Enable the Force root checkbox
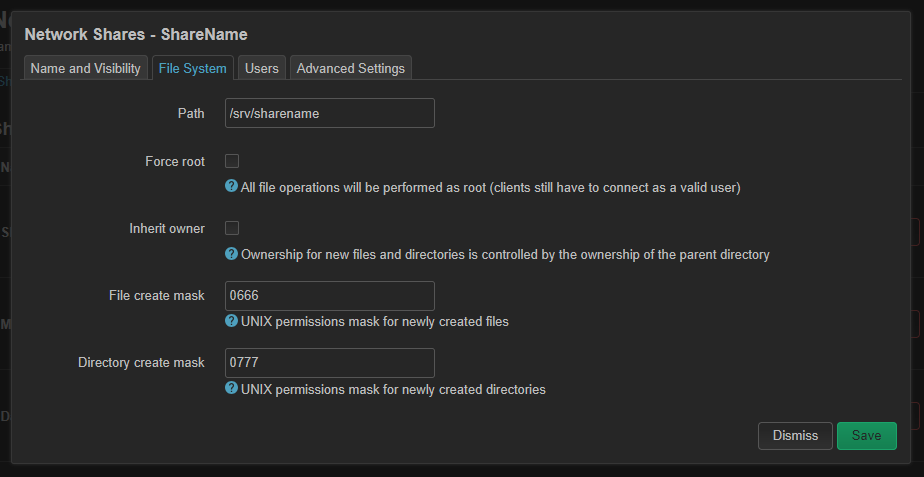The image size is (924, 477). pos(232,161)
